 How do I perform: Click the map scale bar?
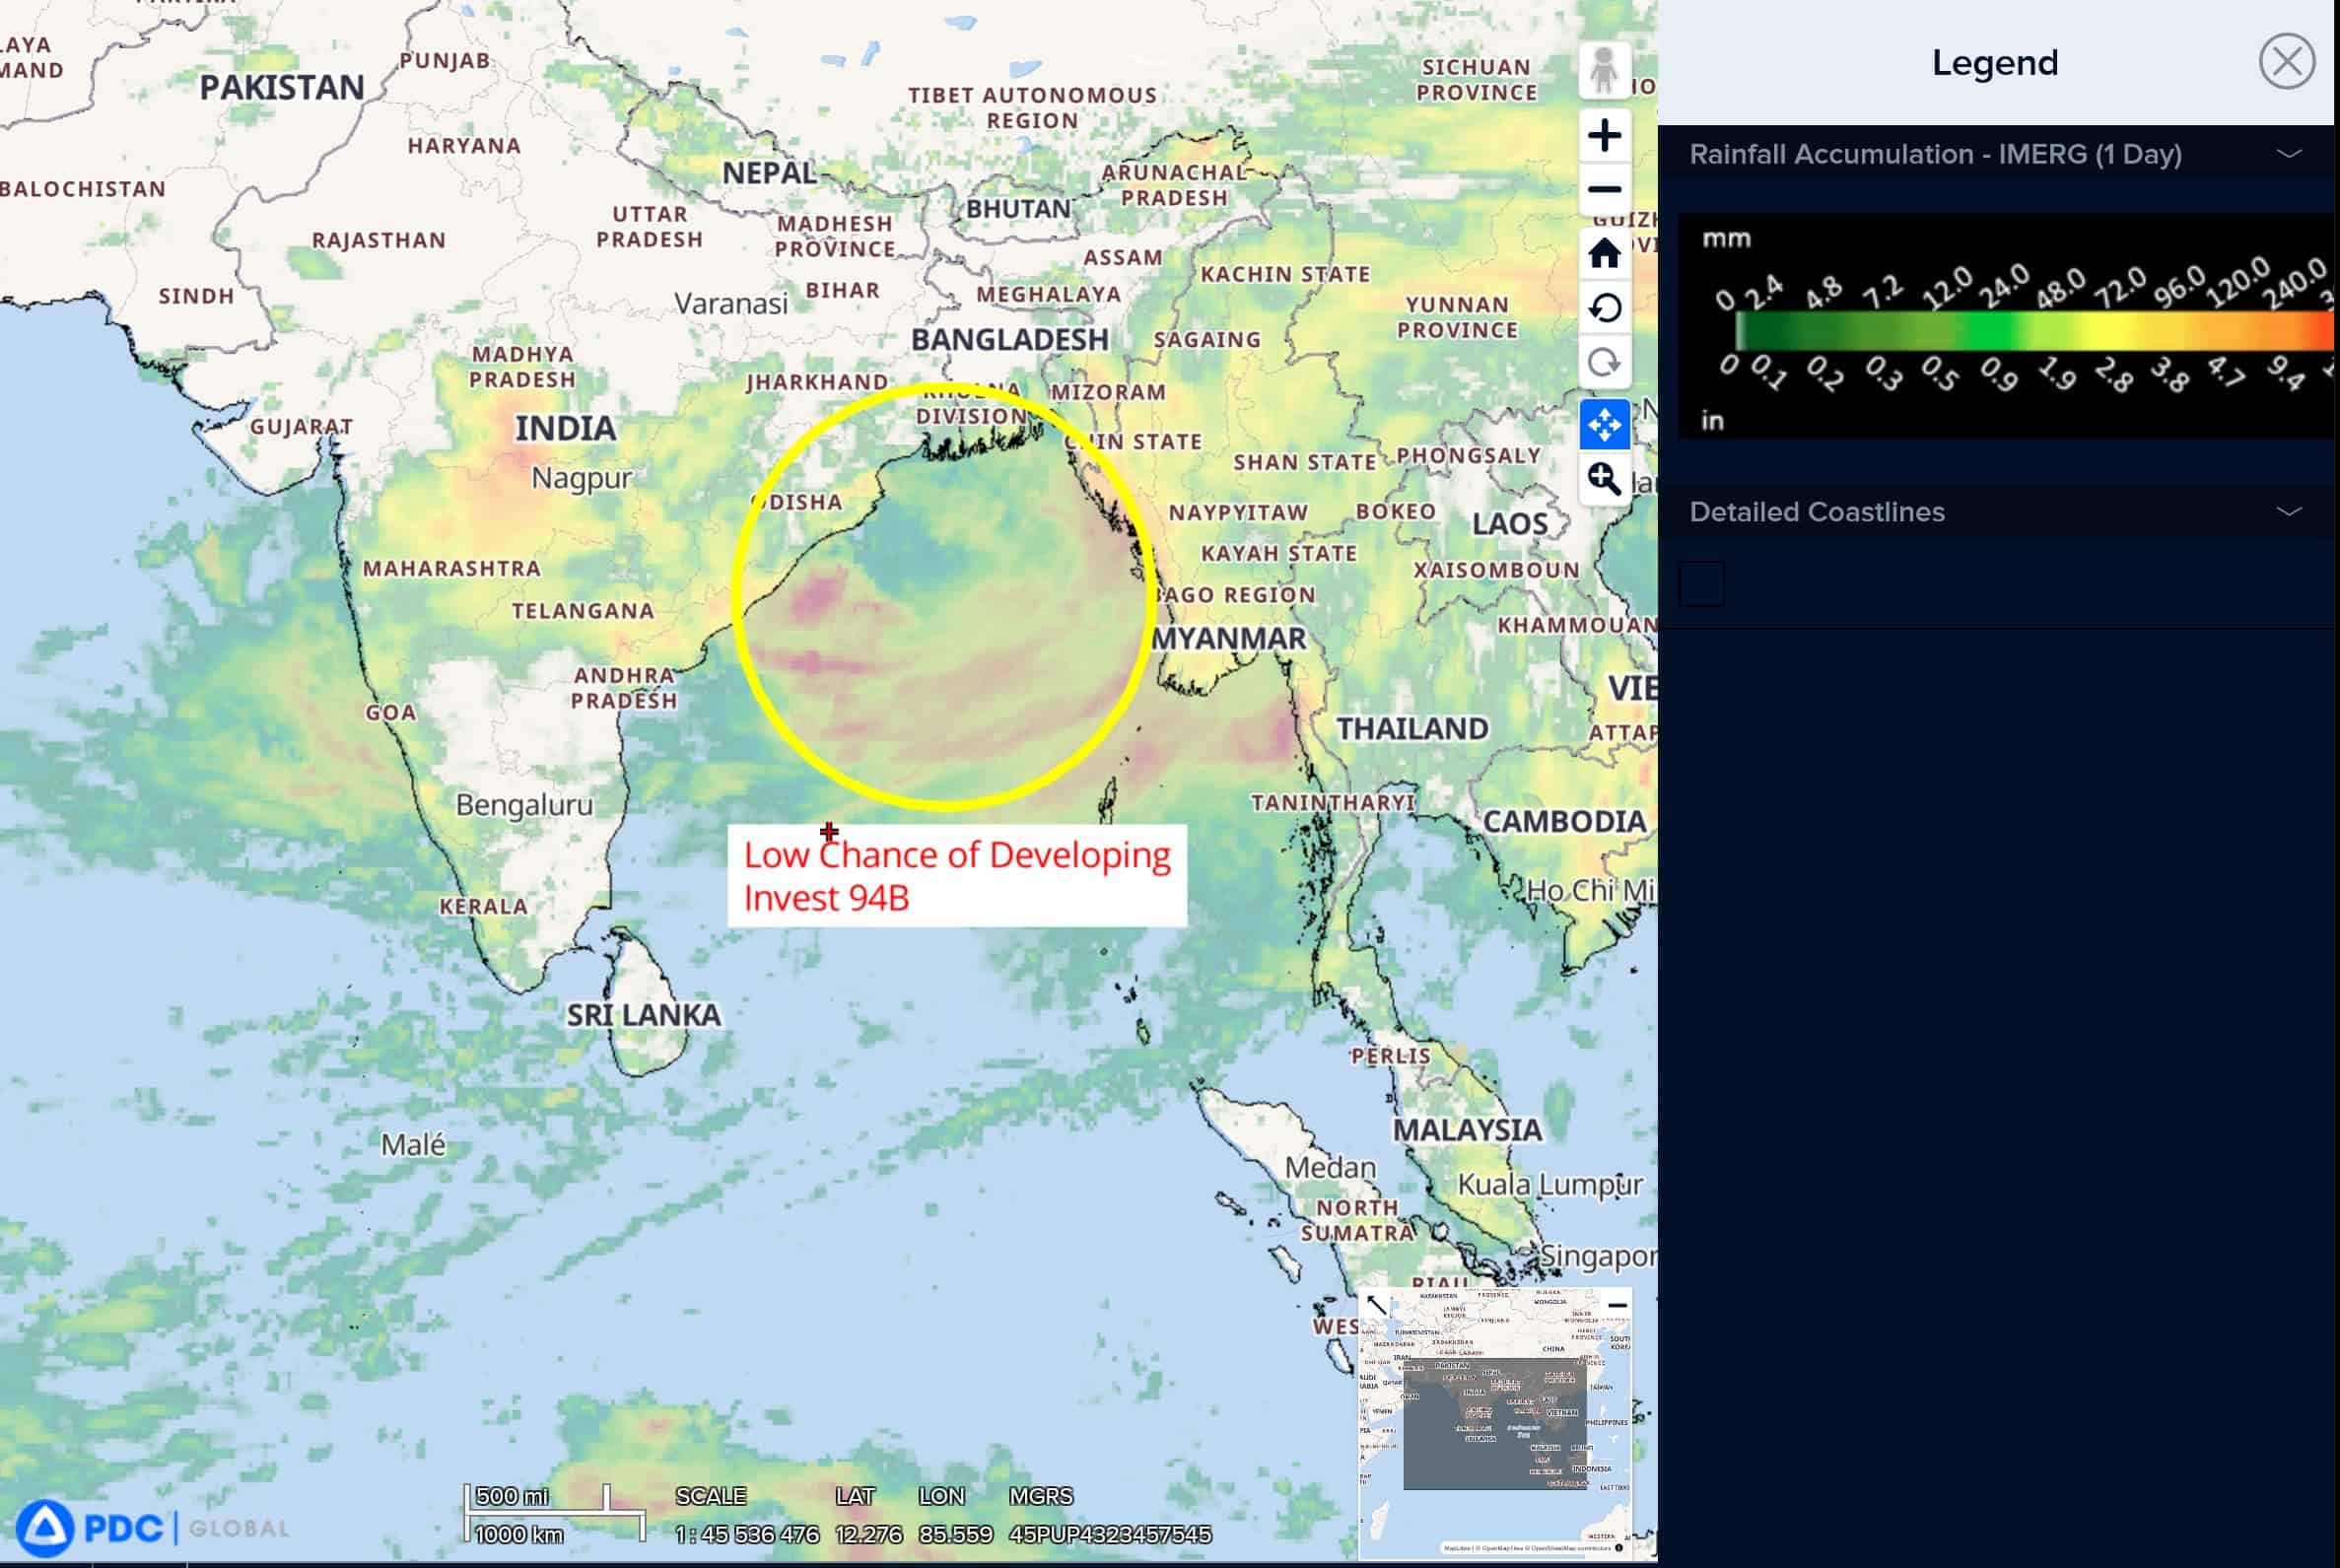click(x=554, y=1515)
